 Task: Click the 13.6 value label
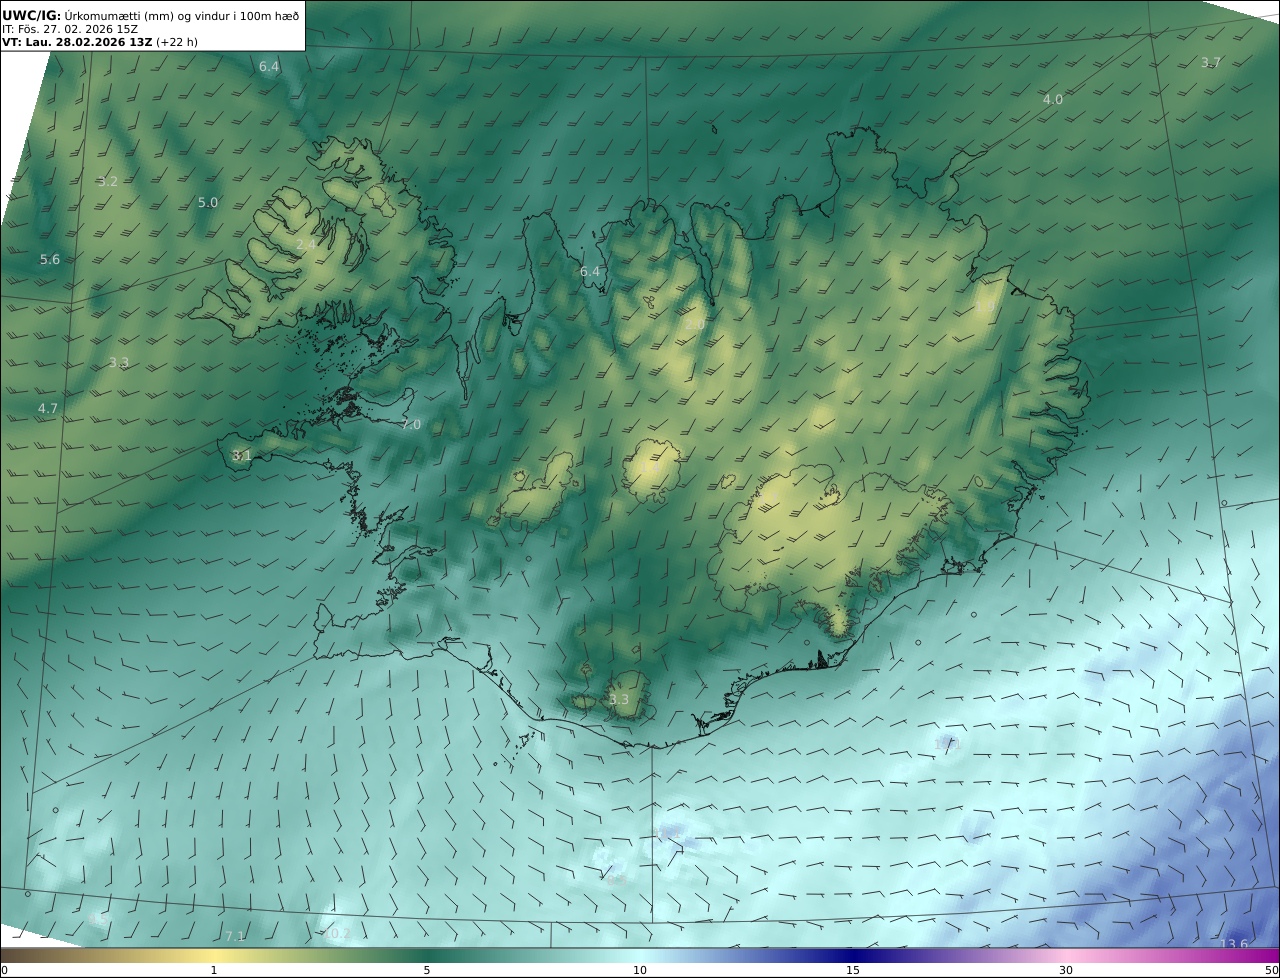pos(1234,944)
